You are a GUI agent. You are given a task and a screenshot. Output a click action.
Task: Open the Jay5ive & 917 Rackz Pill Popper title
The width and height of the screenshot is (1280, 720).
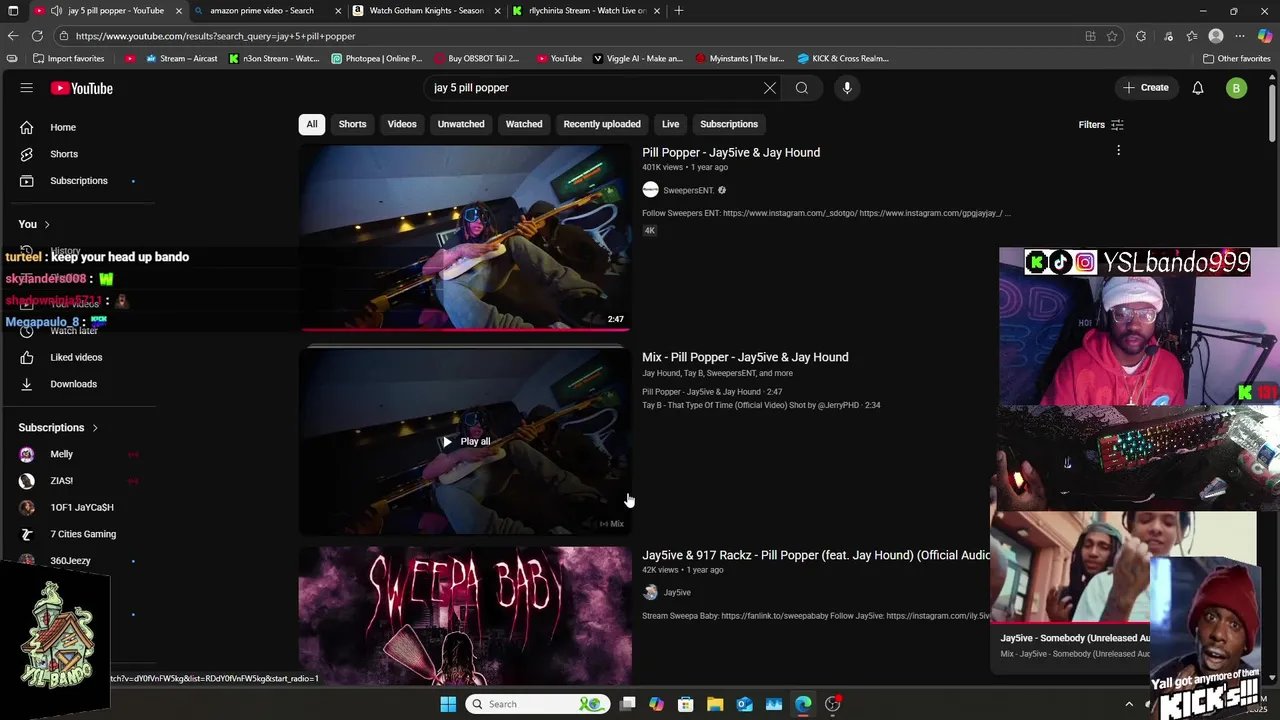click(816, 555)
